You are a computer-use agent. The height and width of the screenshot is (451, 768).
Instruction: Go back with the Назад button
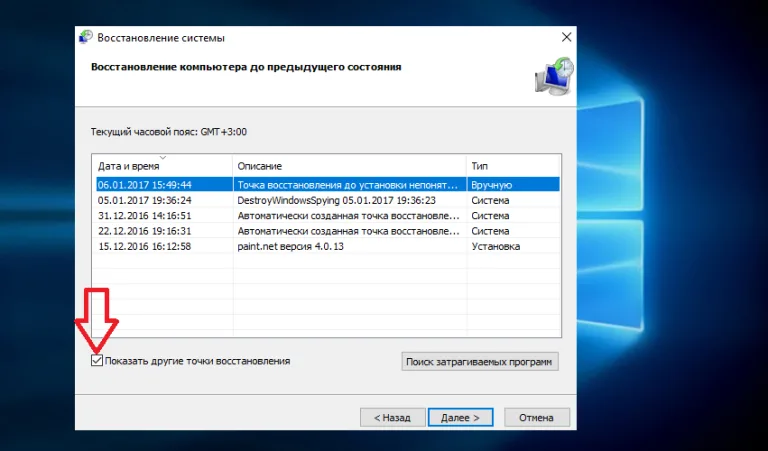[x=392, y=418]
